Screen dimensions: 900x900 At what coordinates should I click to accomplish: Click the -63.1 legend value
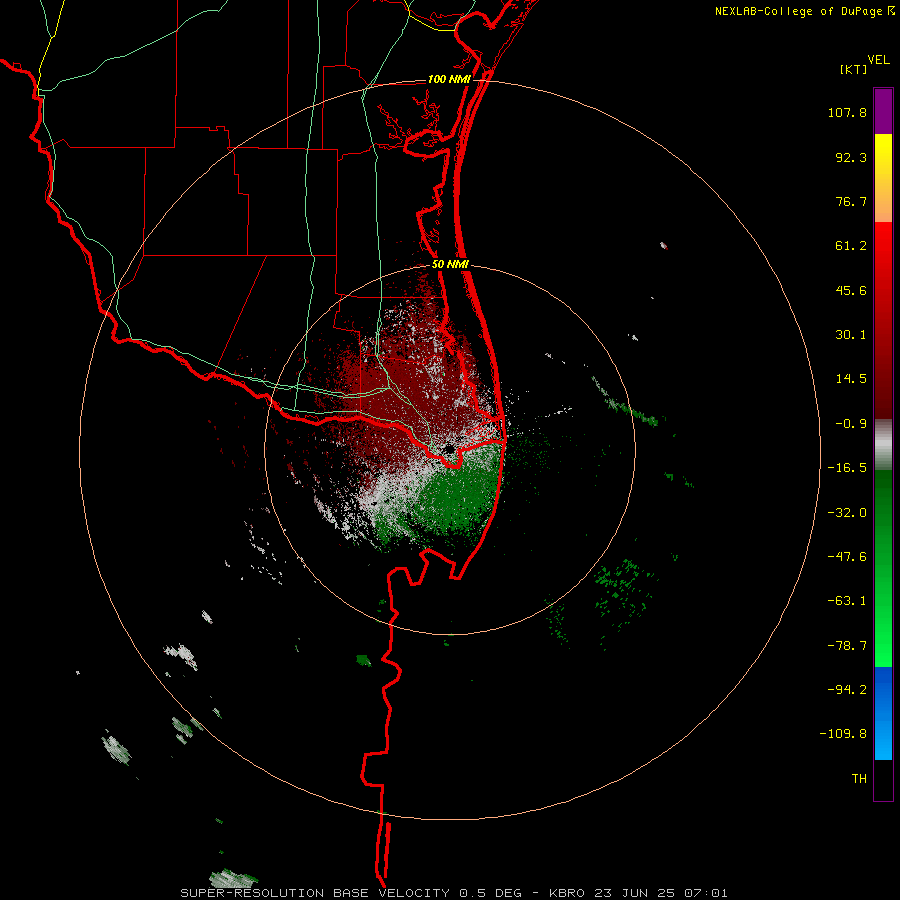[847, 601]
